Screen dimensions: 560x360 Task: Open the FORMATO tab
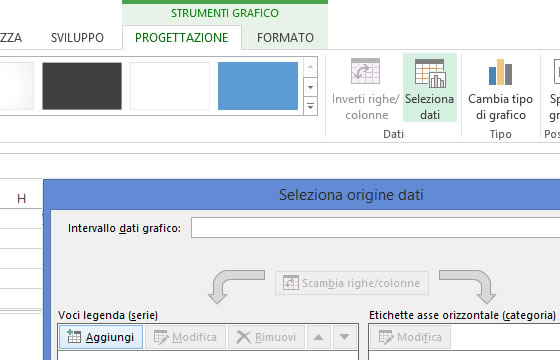285,38
